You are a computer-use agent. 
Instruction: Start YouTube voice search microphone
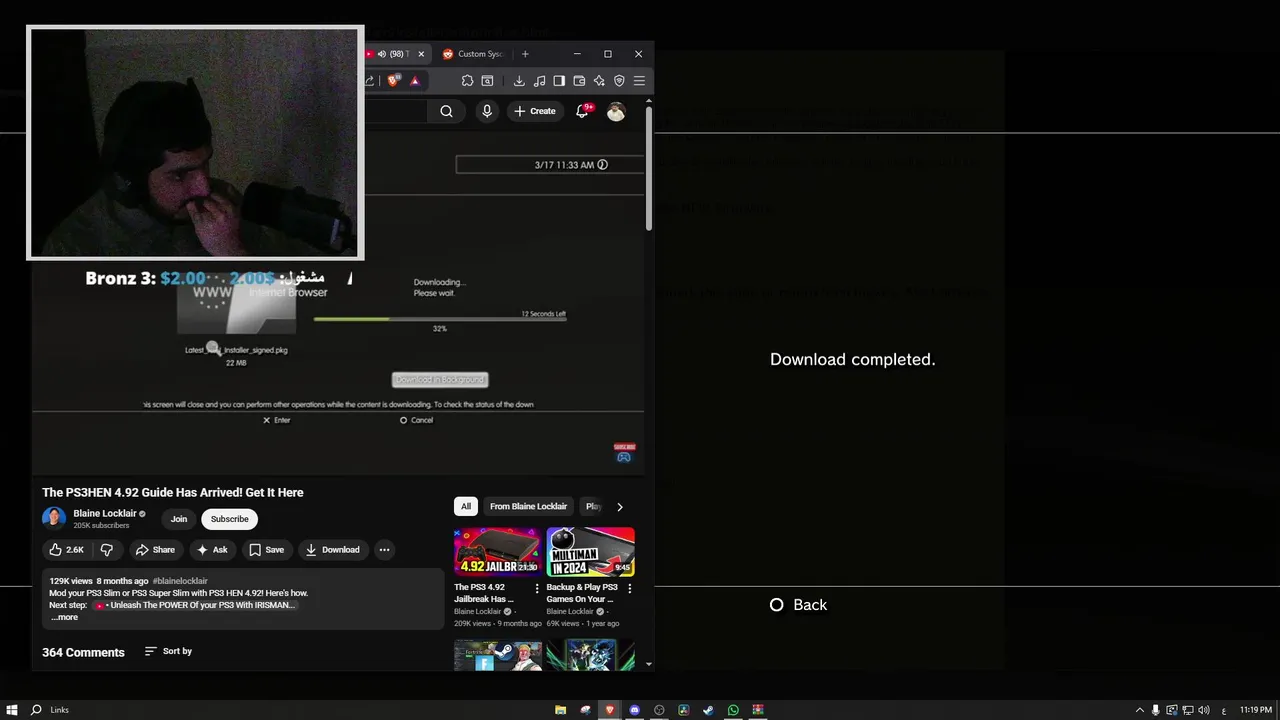487,111
